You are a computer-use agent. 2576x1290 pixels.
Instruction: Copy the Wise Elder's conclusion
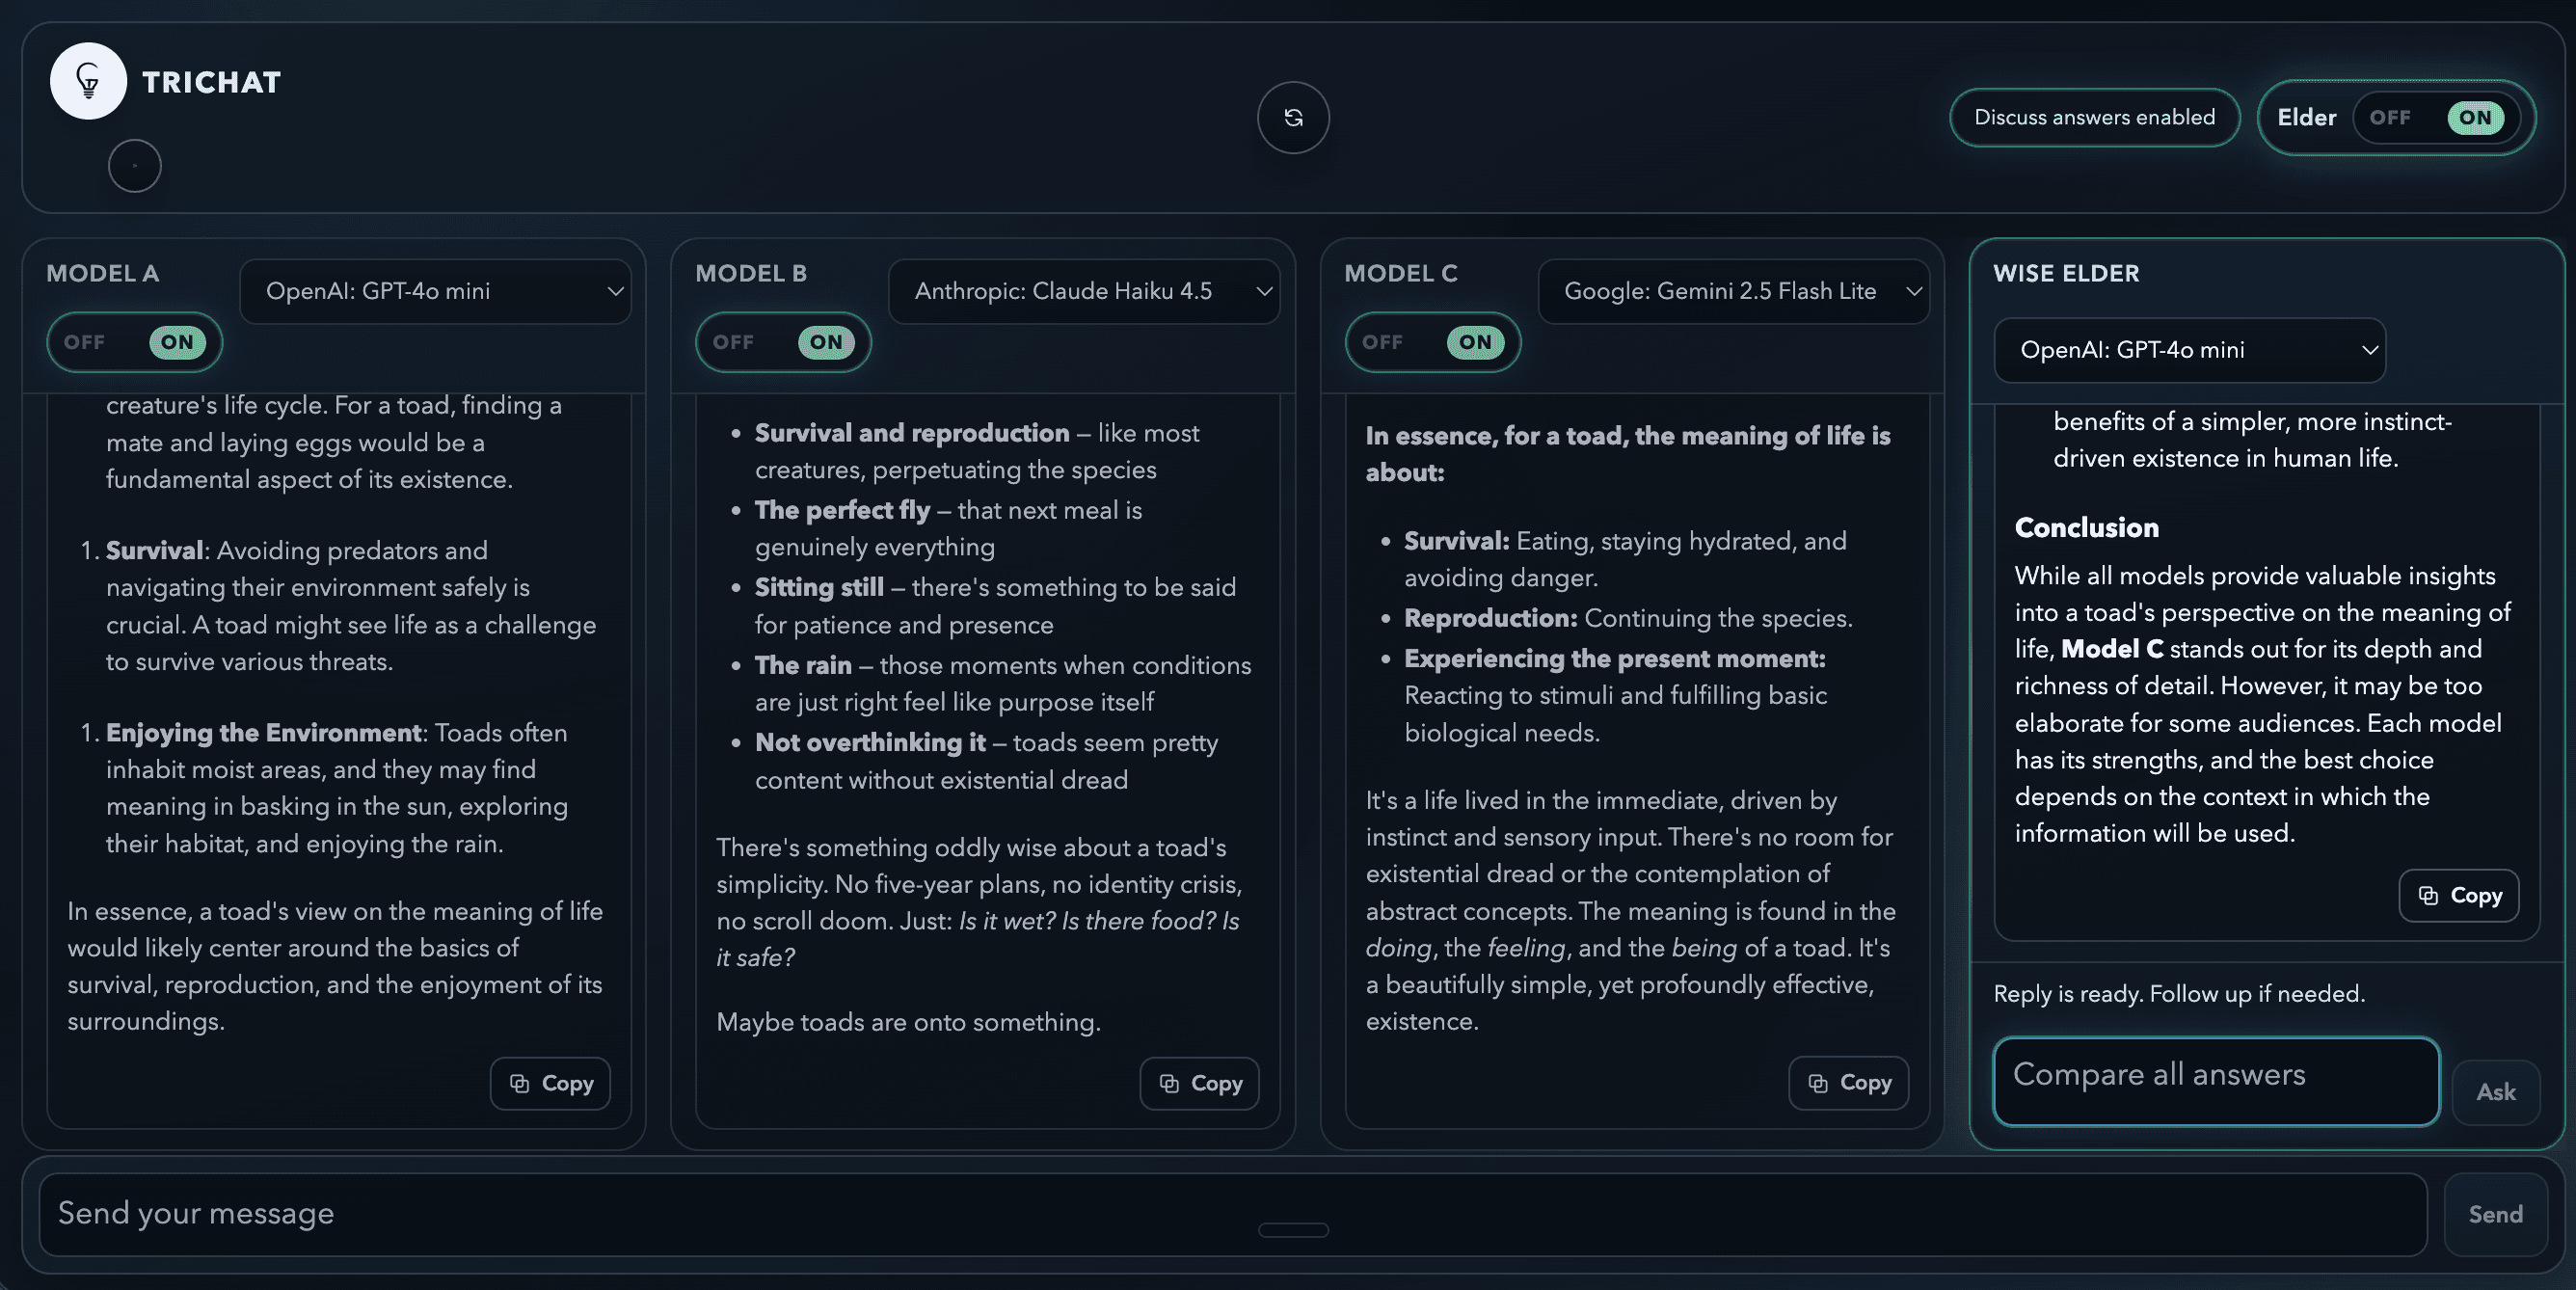click(2458, 895)
